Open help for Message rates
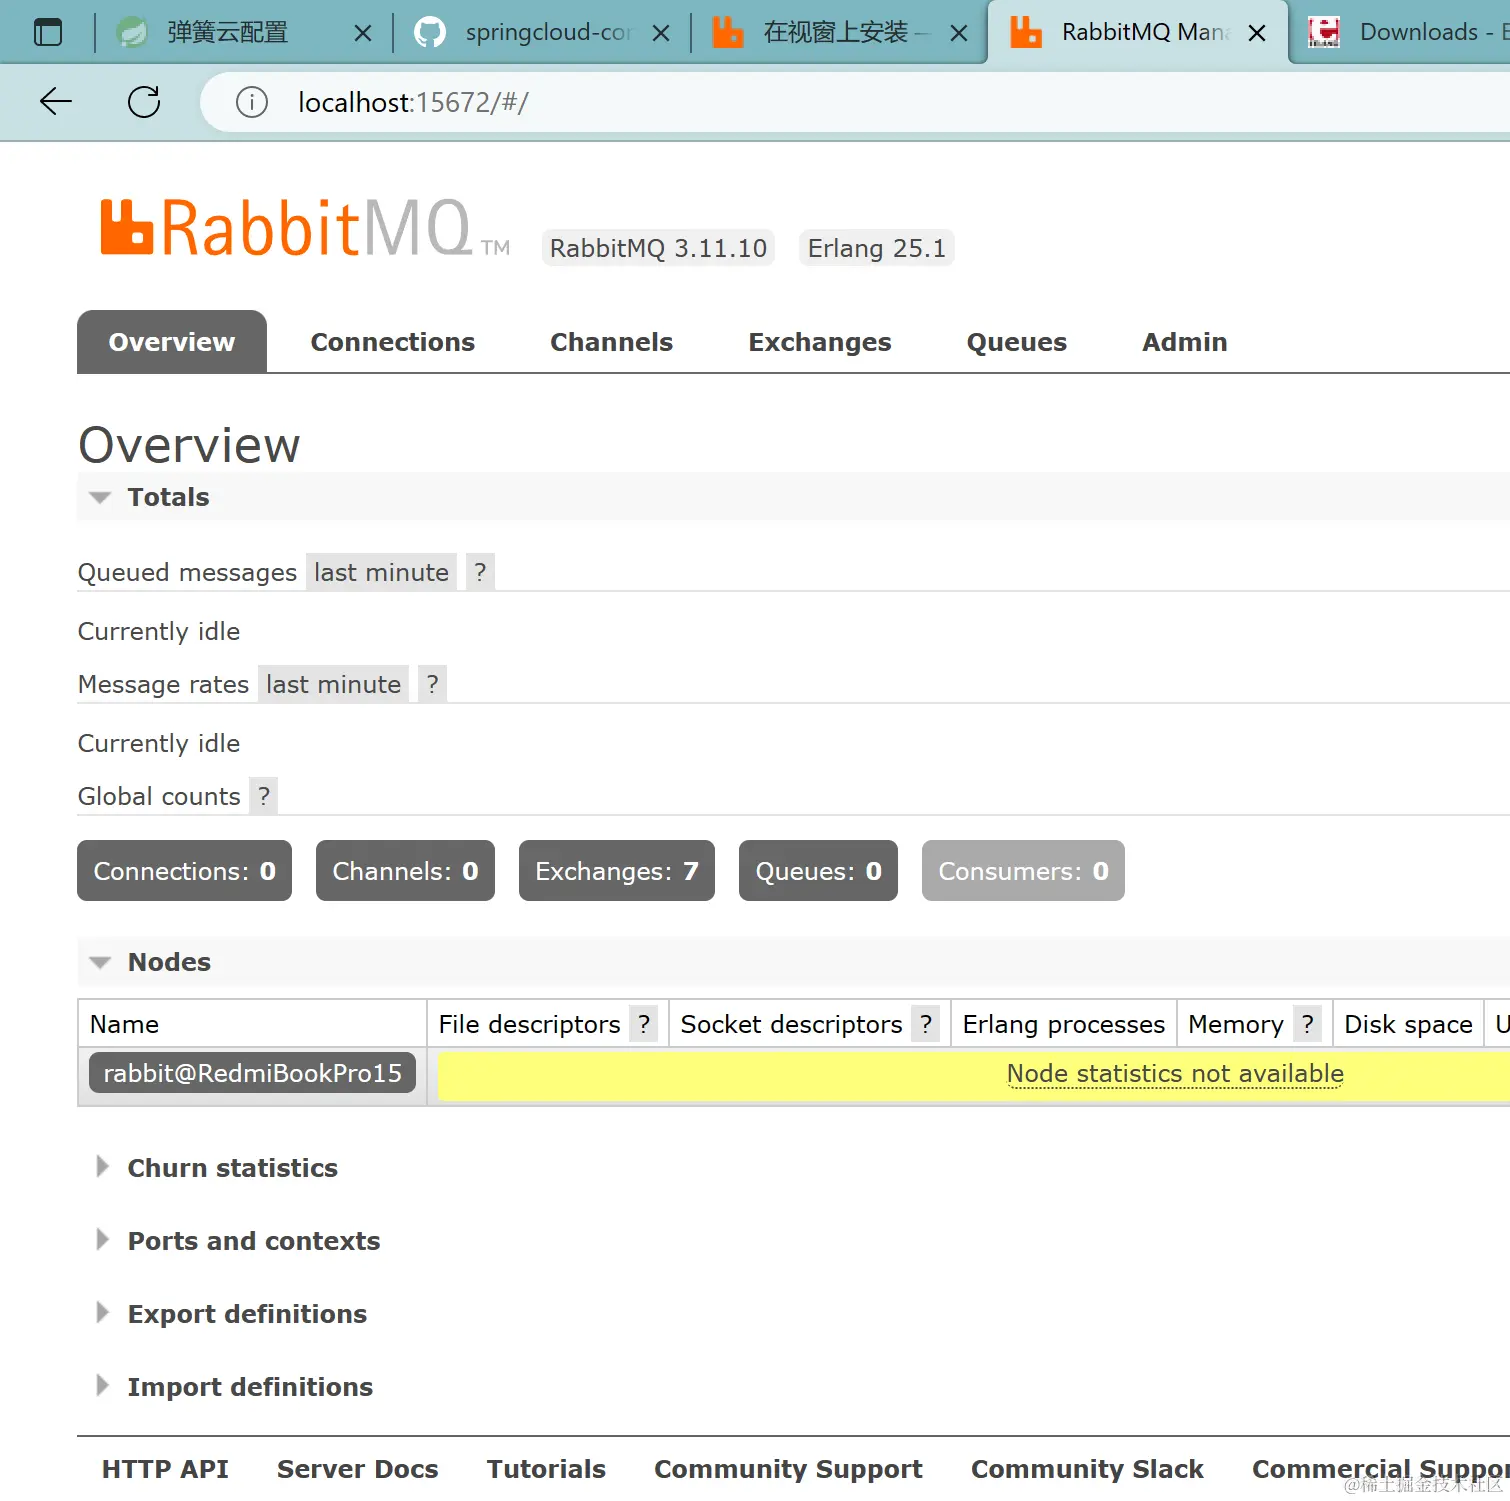 tap(432, 684)
